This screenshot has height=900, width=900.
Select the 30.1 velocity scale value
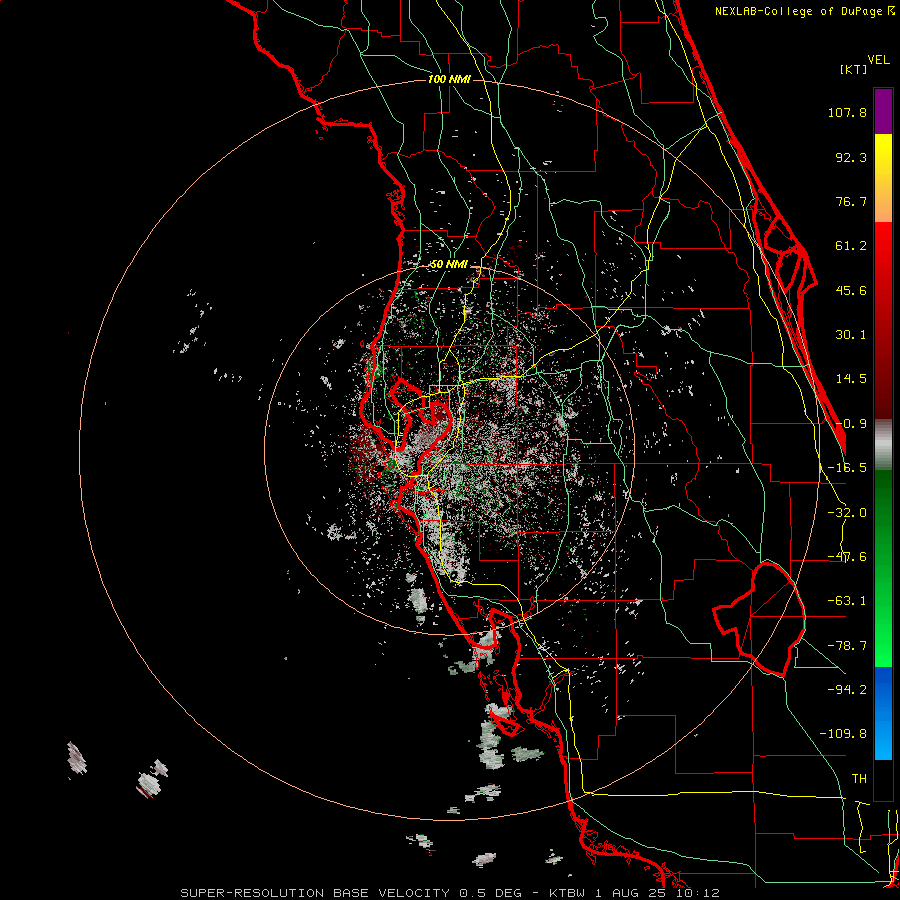(851, 335)
